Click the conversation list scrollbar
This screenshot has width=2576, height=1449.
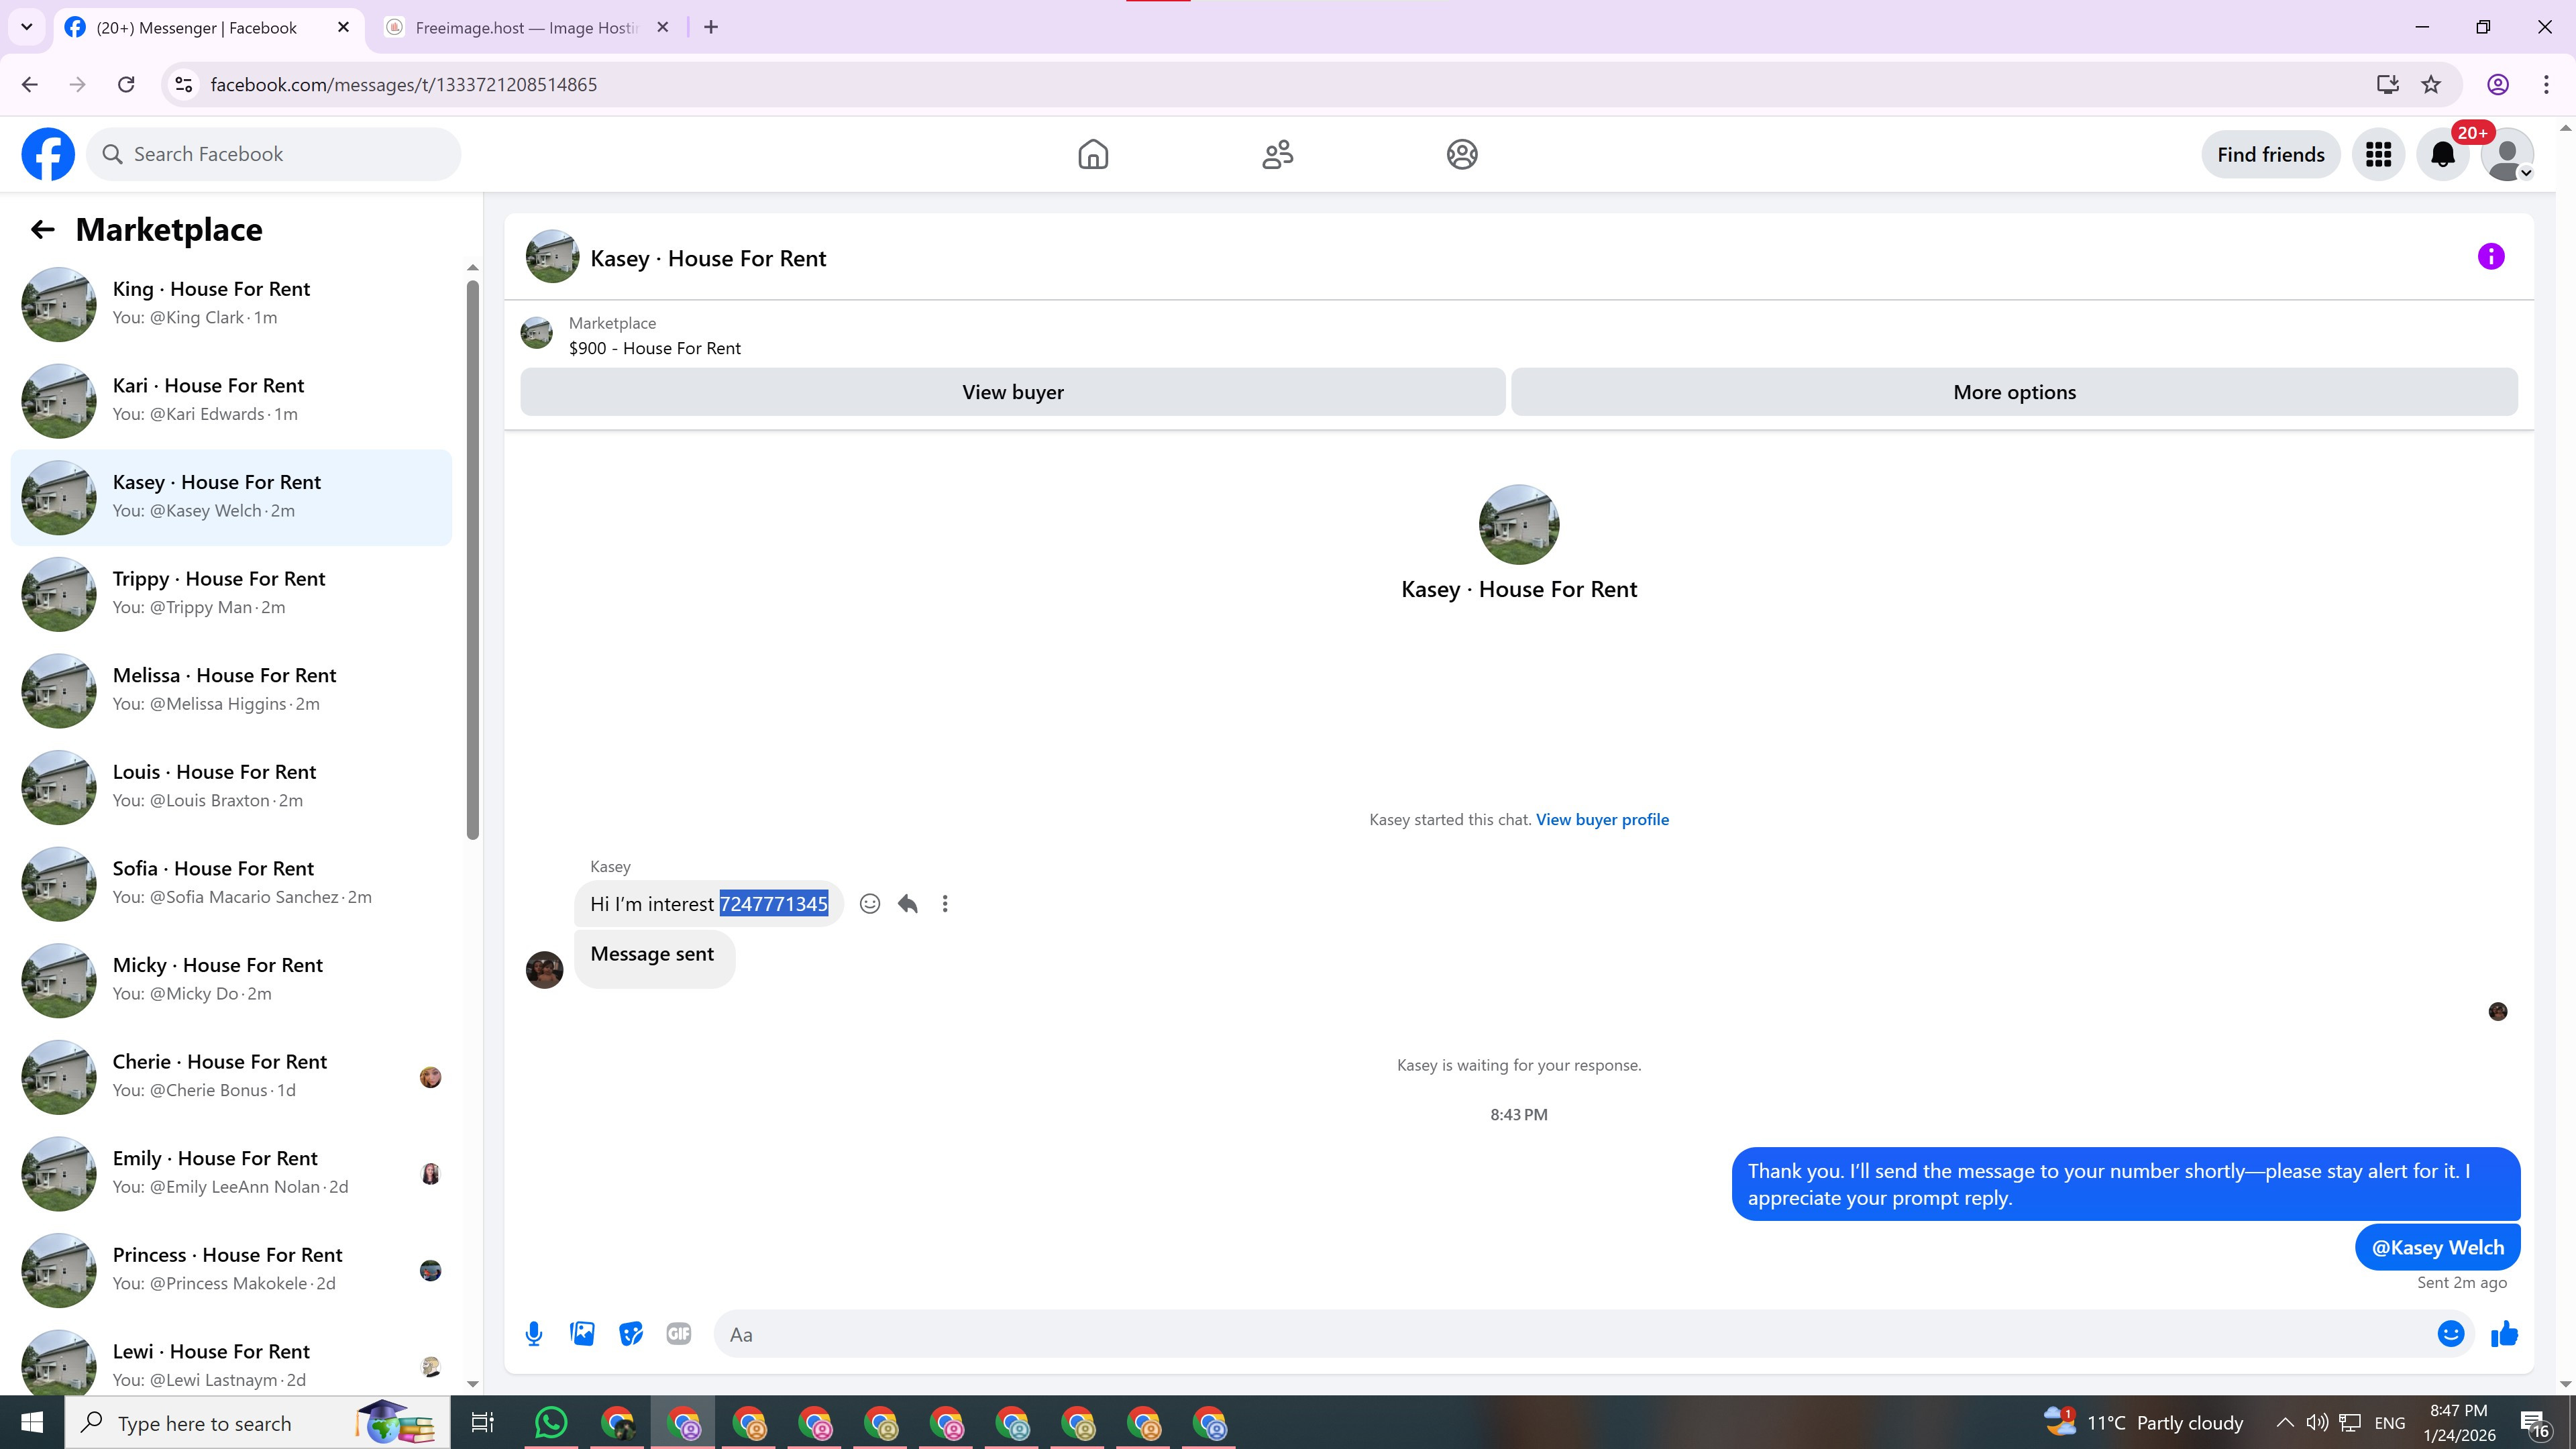pos(473,560)
